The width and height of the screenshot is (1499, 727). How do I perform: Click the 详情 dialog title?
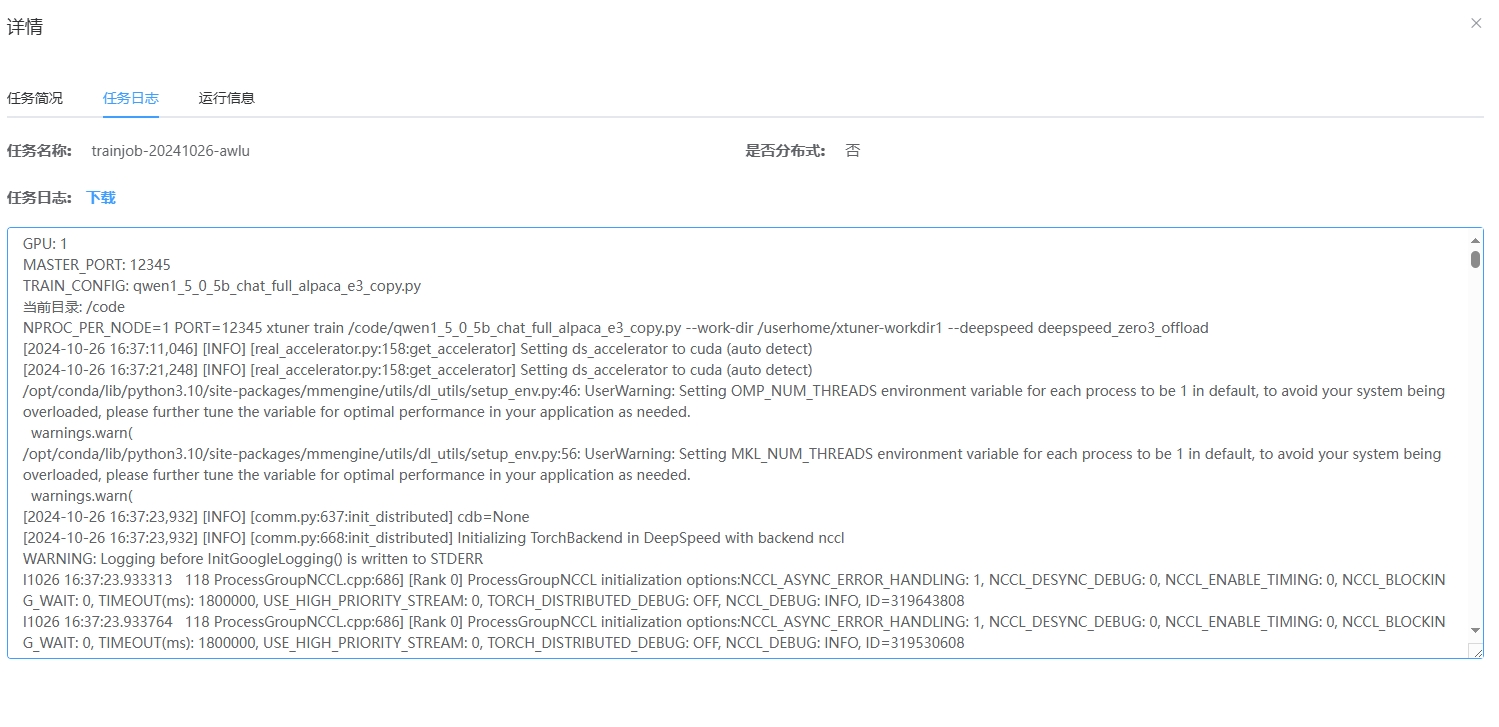tap(25, 27)
